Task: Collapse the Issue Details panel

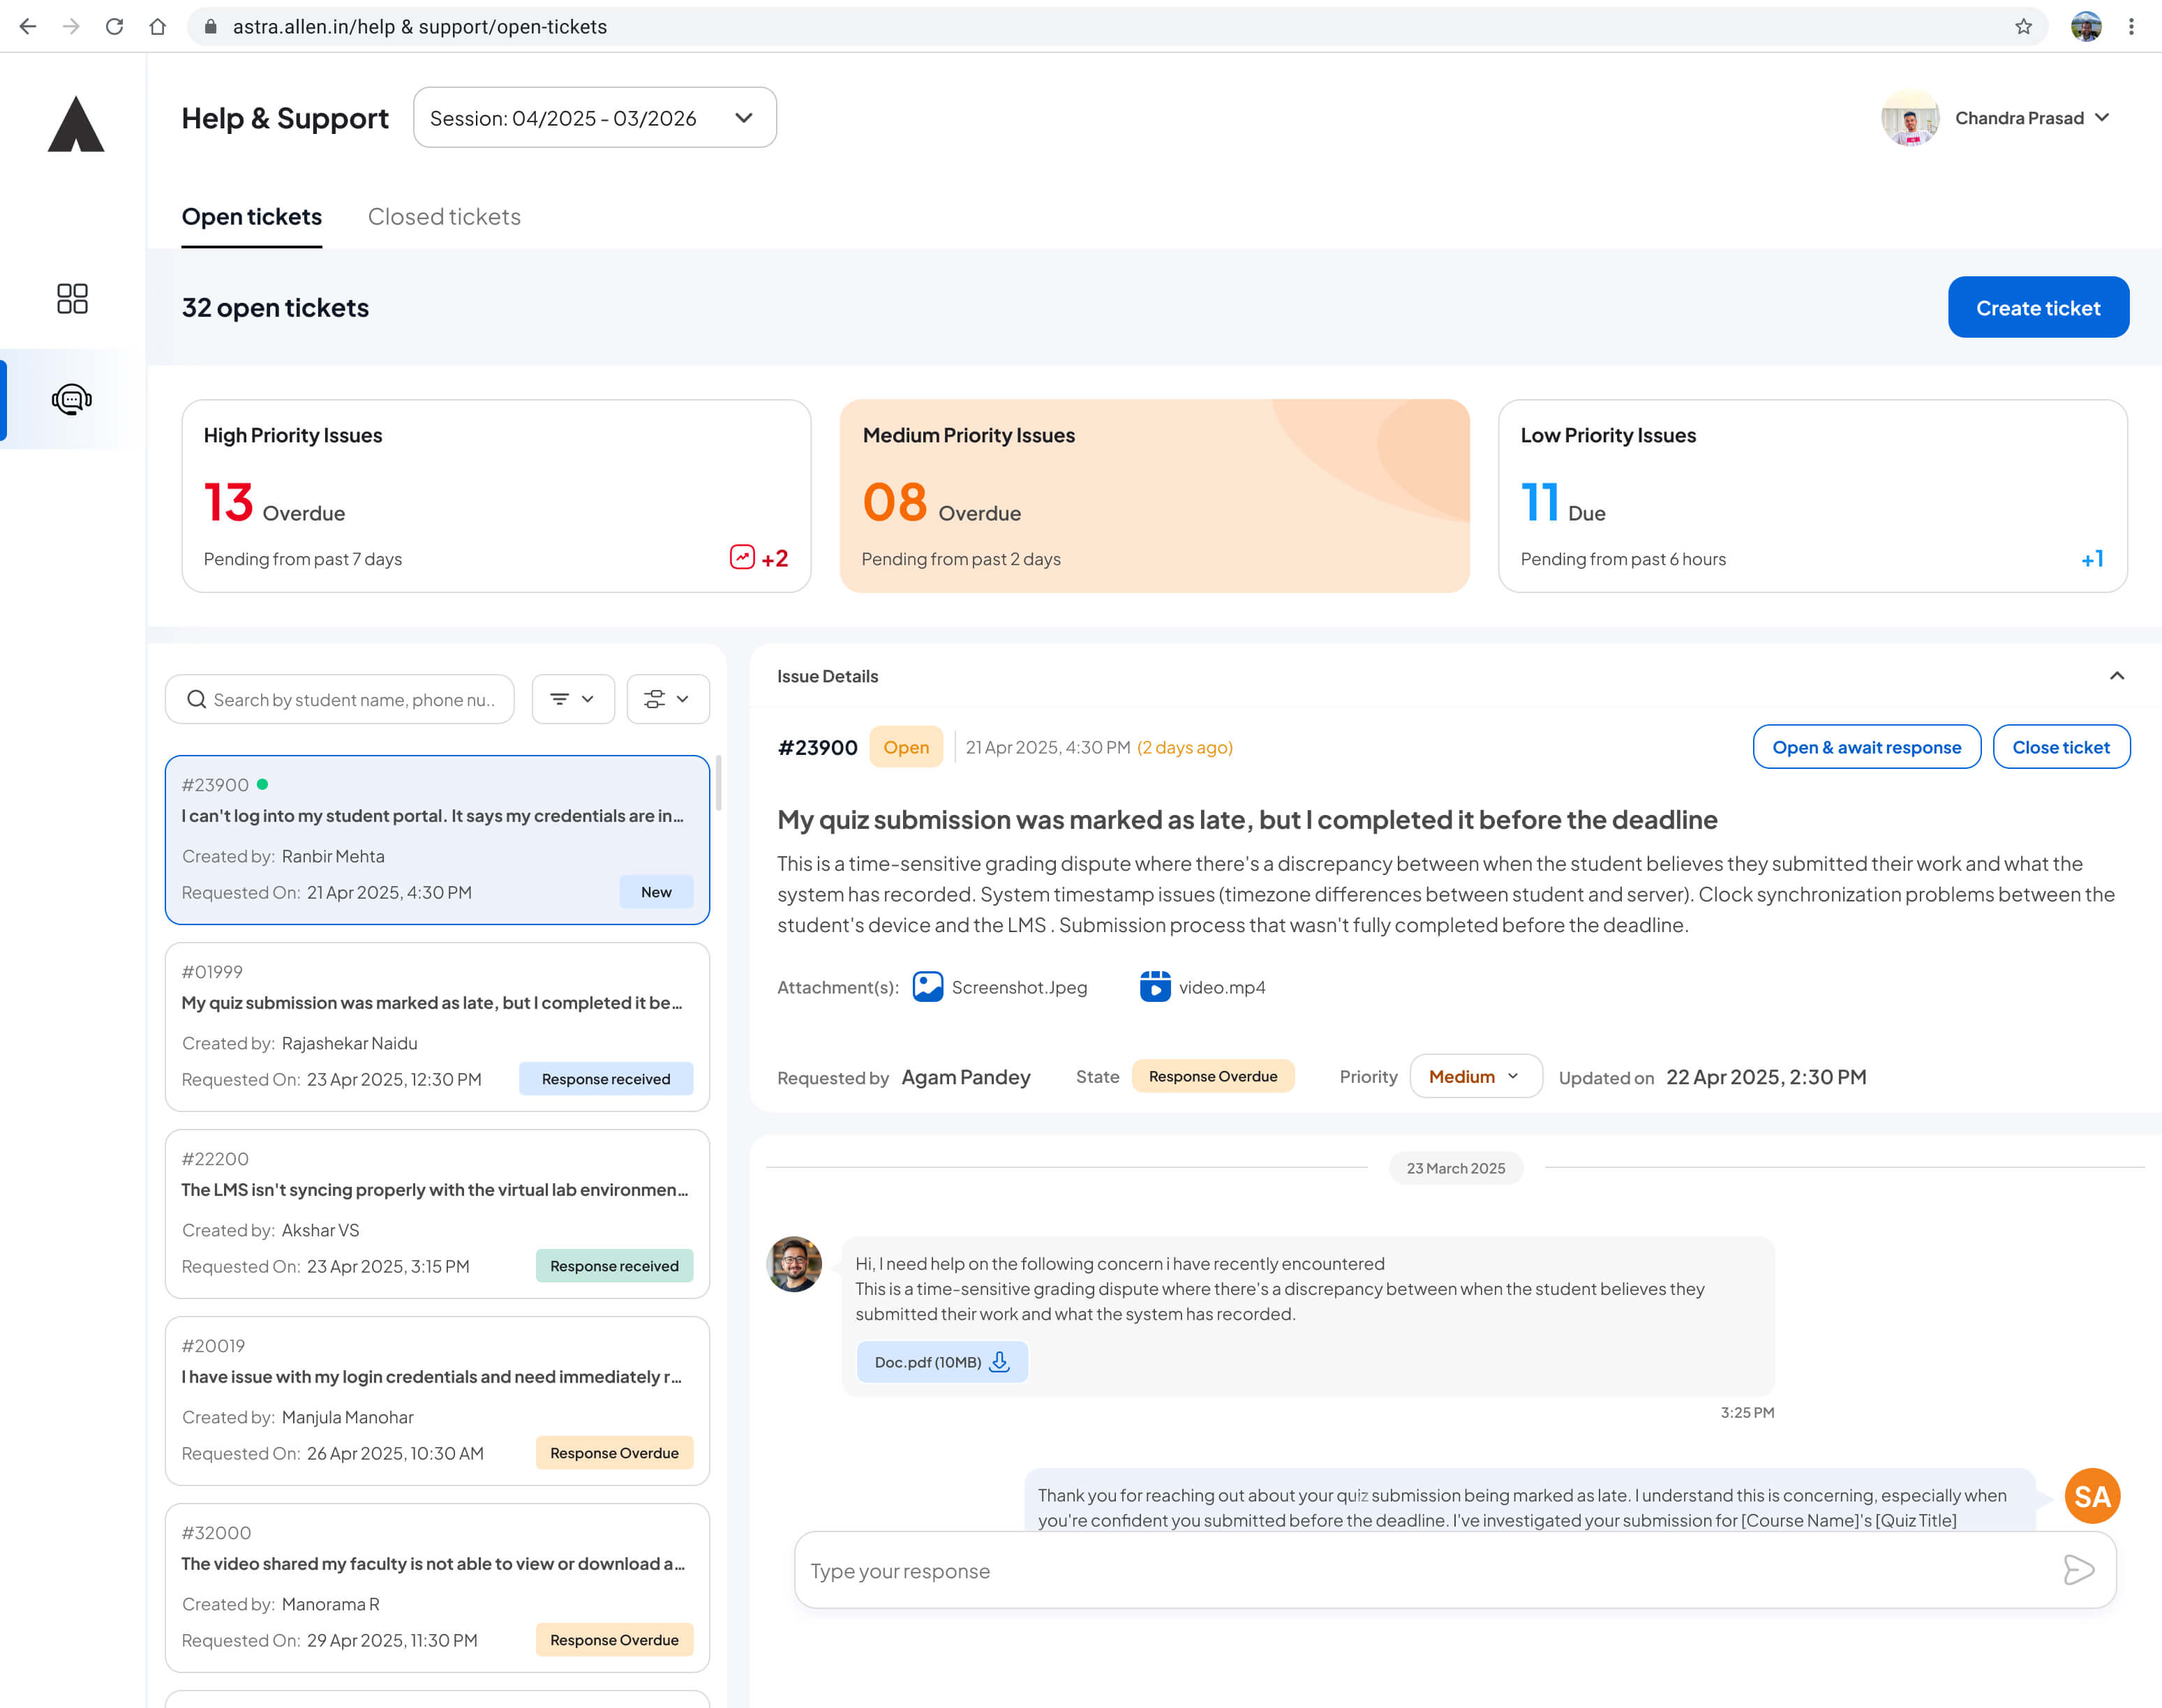Action: coord(2116,676)
